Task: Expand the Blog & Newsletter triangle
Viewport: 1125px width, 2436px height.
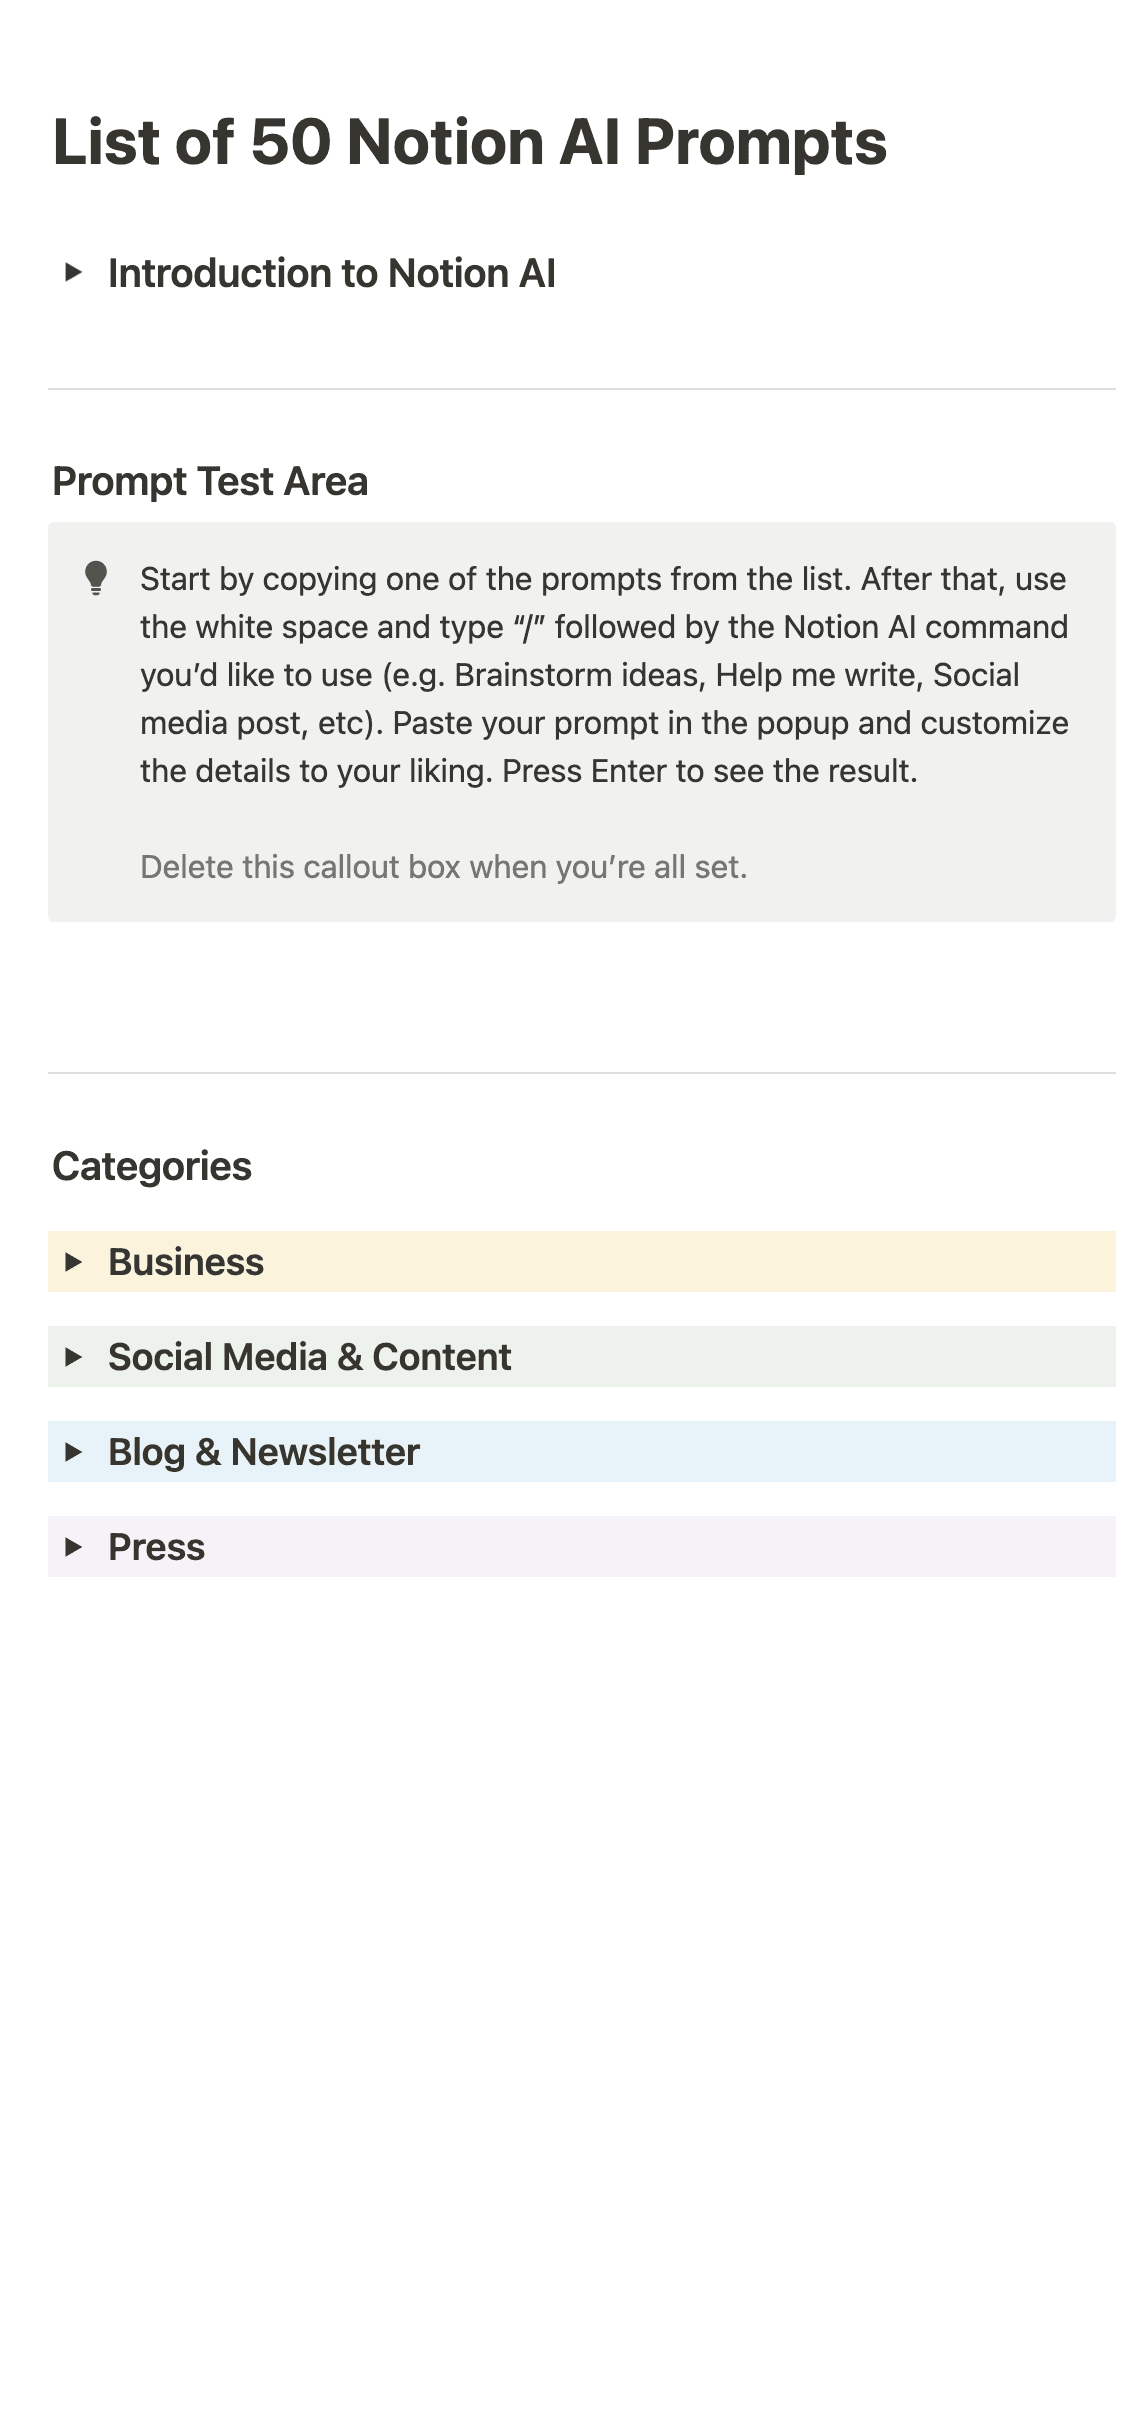Action: click(72, 1452)
